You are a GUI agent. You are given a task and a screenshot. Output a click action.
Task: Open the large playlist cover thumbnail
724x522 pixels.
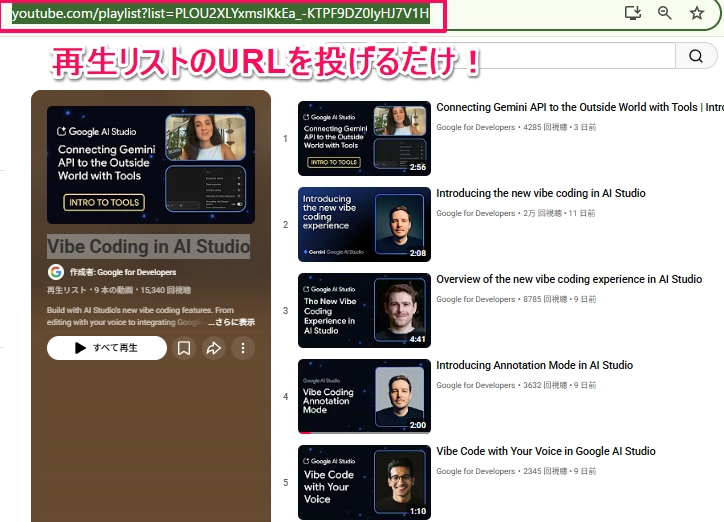tap(151, 165)
